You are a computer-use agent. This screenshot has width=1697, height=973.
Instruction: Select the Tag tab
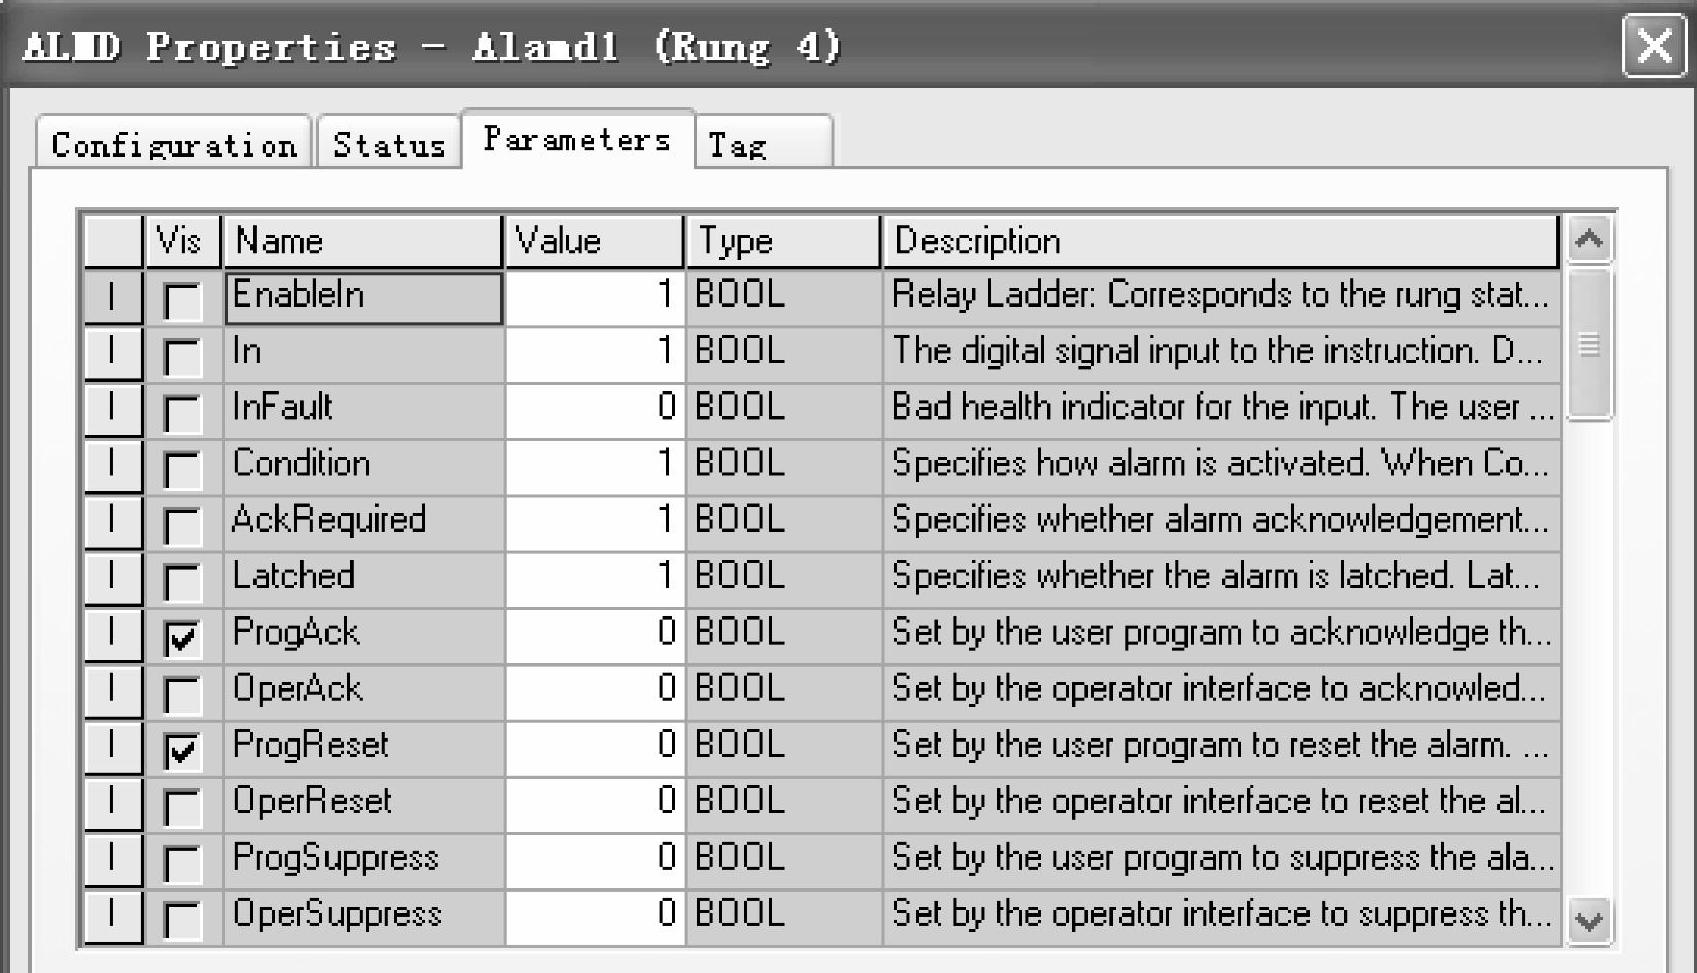coord(762,145)
